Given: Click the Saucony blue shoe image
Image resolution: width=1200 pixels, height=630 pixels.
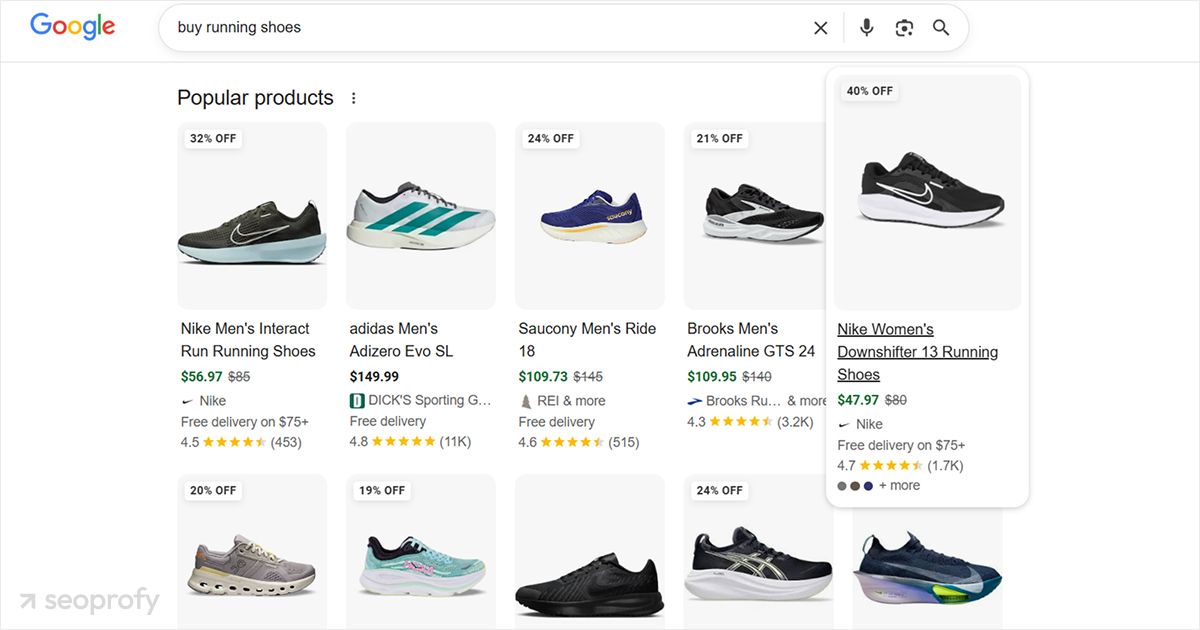Looking at the screenshot, I should (589, 215).
